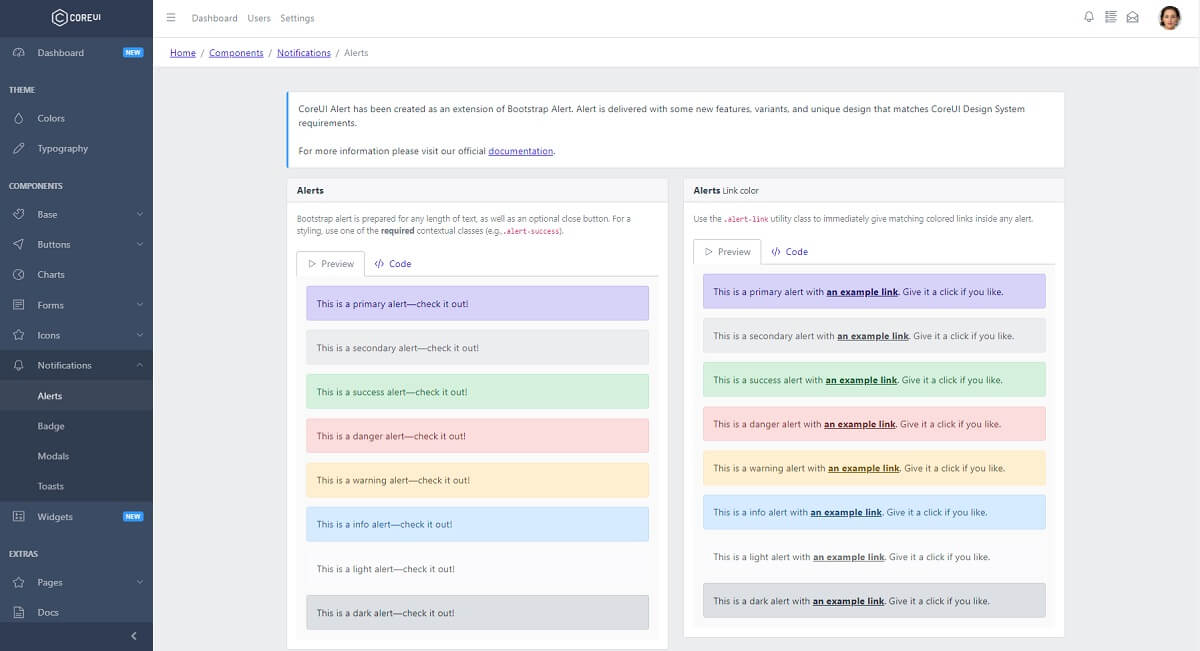Switch to the Code tab in Alerts panel
Image resolution: width=1200 pixels, height=651 pixels.
[x=392, y=263]
